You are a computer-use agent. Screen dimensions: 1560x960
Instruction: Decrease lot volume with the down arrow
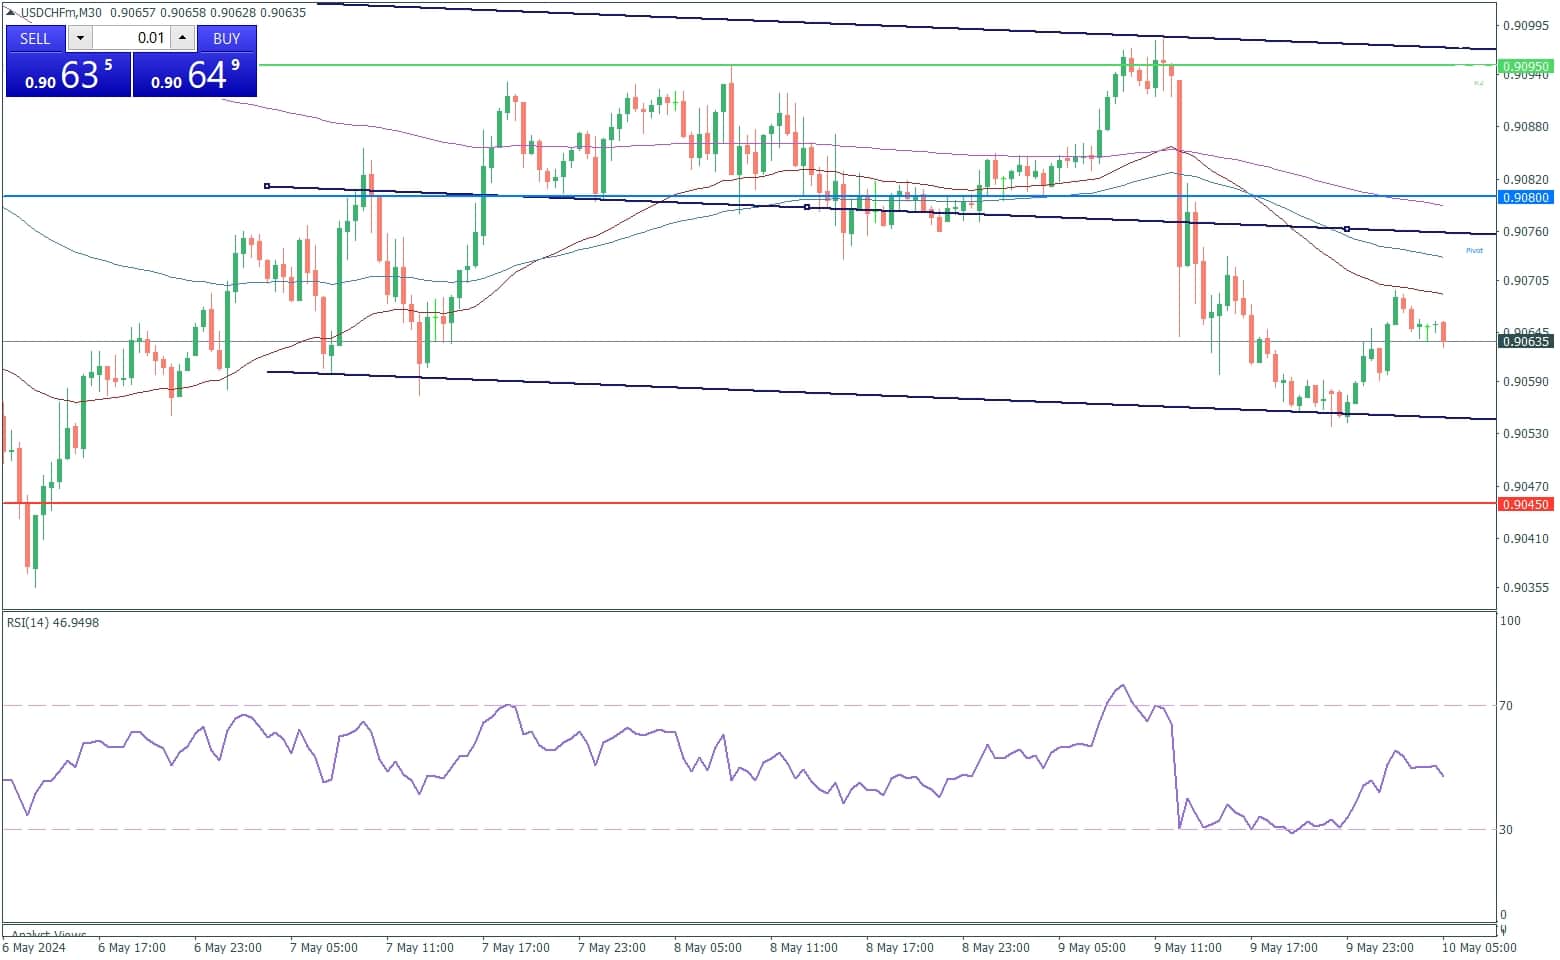point(80,38)
